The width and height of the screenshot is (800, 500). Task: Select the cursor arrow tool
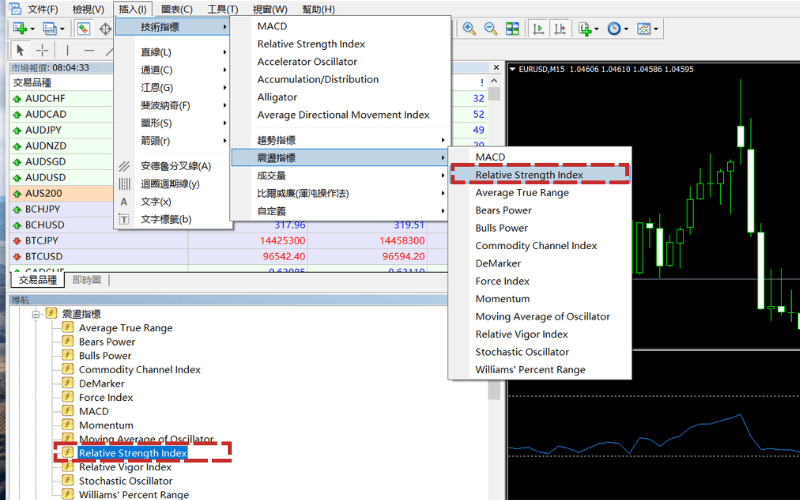click(x=21, y=50)
